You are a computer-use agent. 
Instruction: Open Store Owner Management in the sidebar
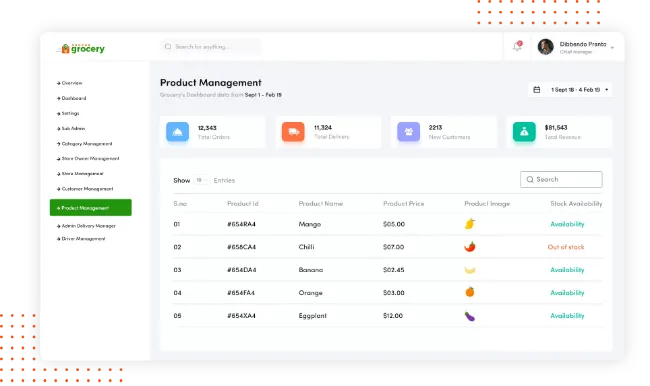[88, 158]
